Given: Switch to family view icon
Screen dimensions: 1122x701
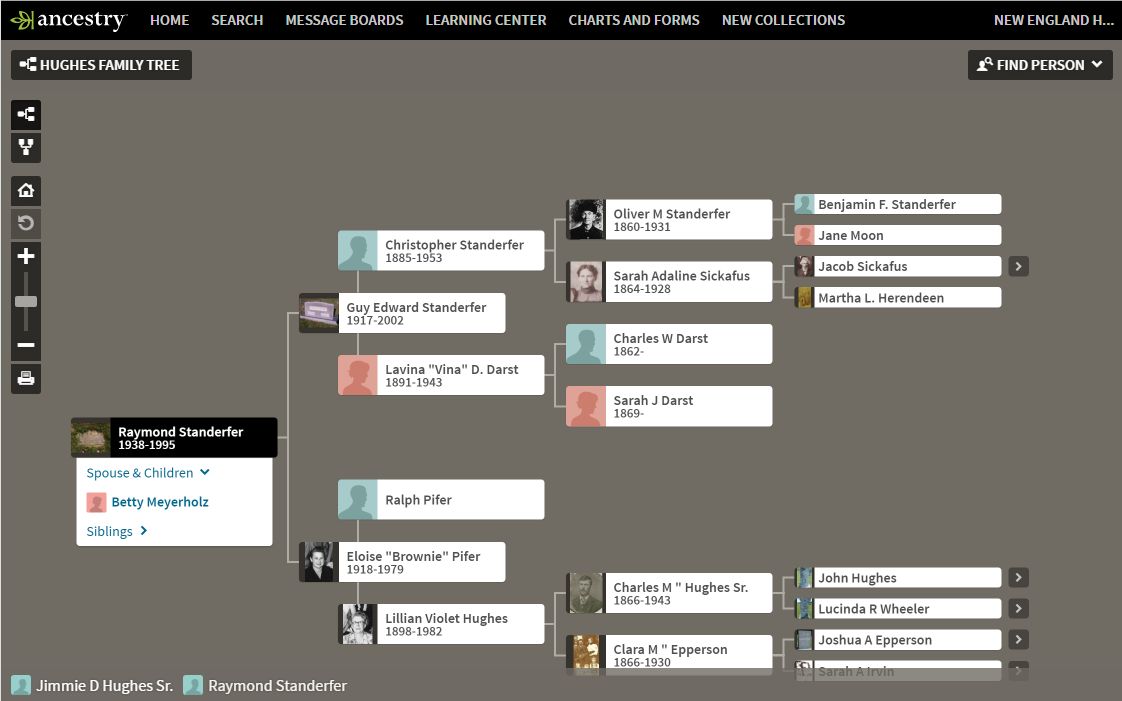Looking at the screenshot, I should pos(26,147).
